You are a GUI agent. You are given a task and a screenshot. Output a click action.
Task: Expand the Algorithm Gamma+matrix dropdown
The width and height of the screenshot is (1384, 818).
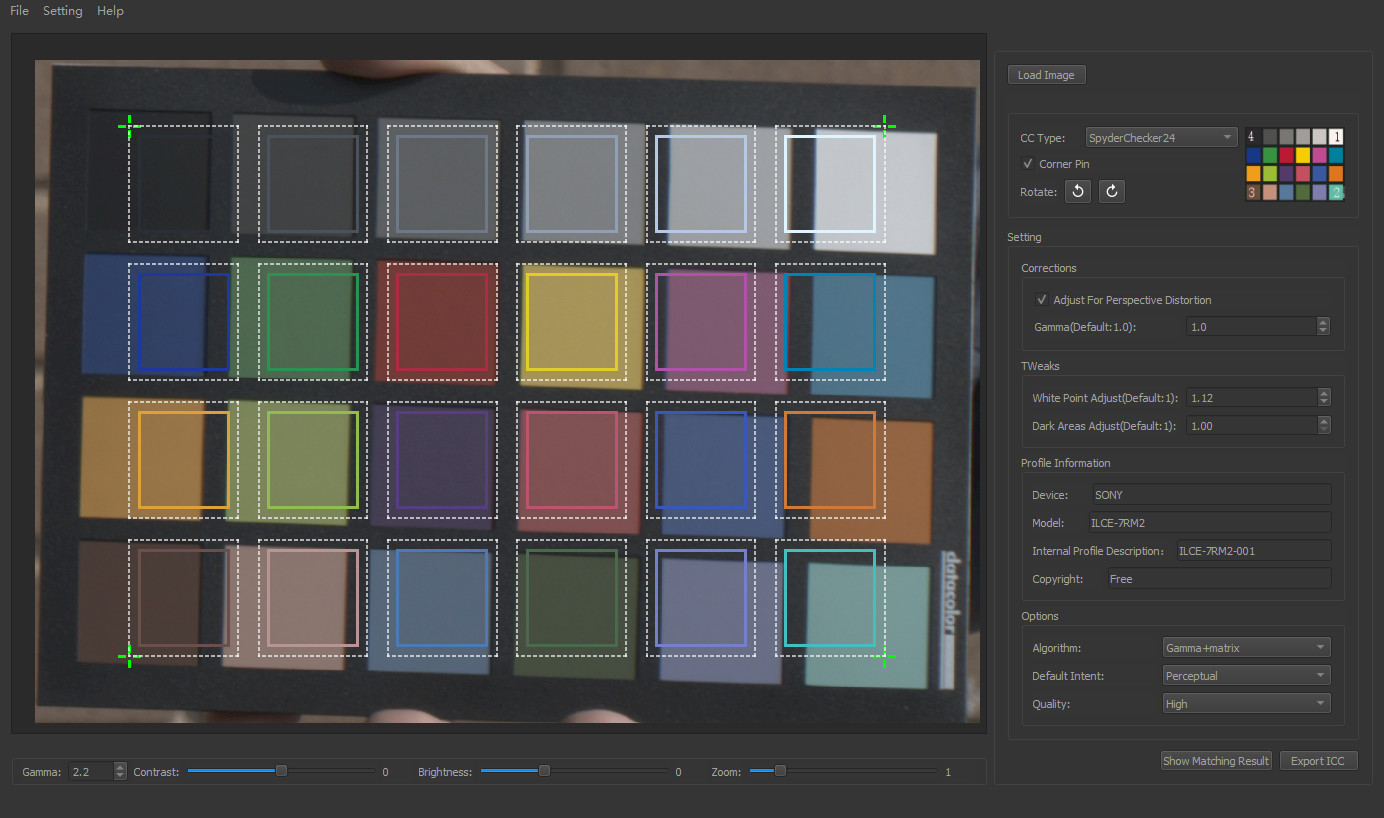click(1246, 648)
